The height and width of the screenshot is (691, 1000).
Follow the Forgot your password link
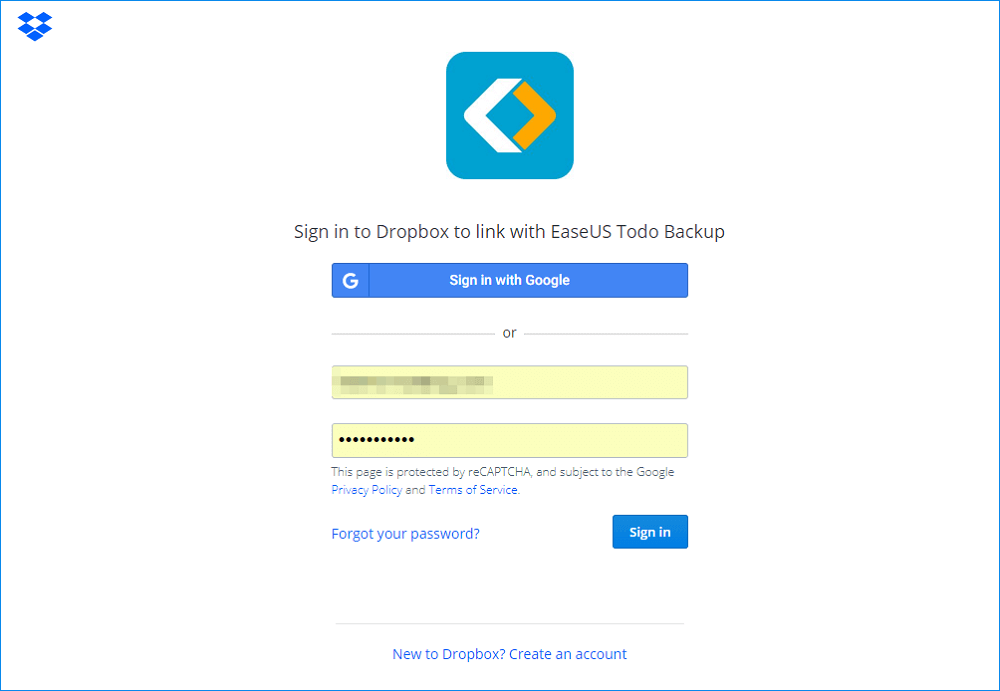pos(405,533)
